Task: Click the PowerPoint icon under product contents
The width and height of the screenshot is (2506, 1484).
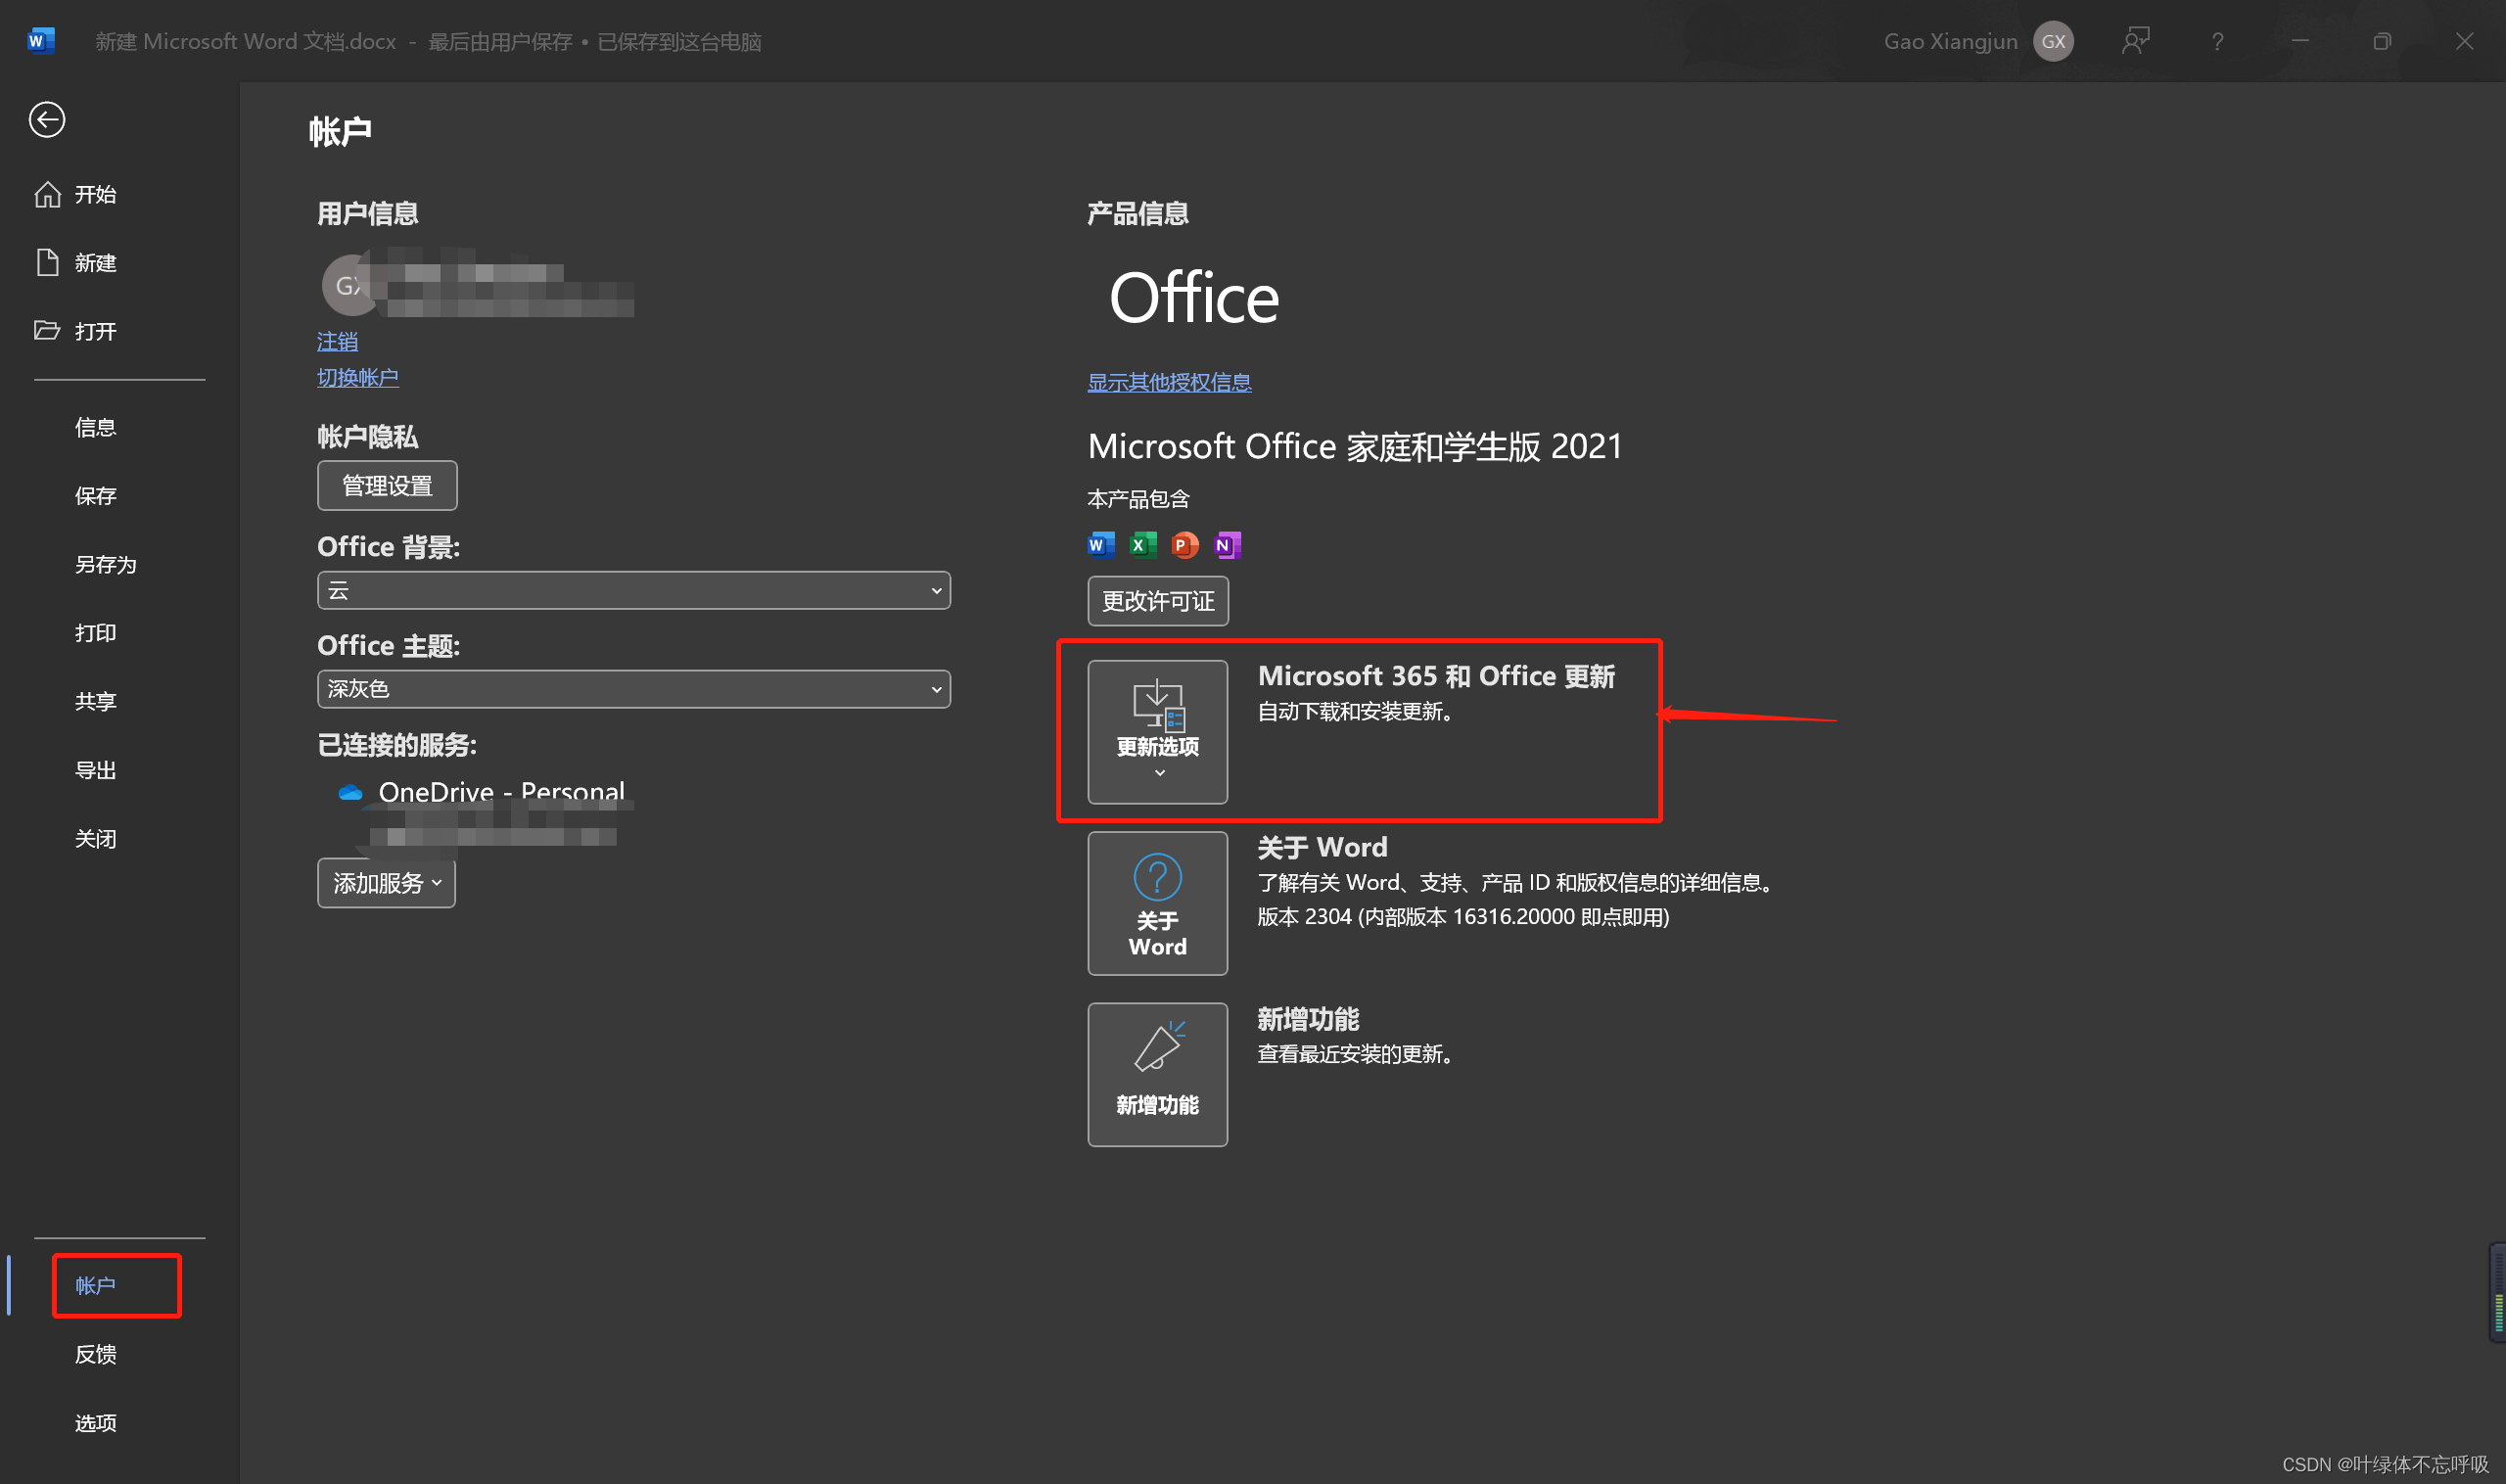Action: click(x=1183, y=545)
